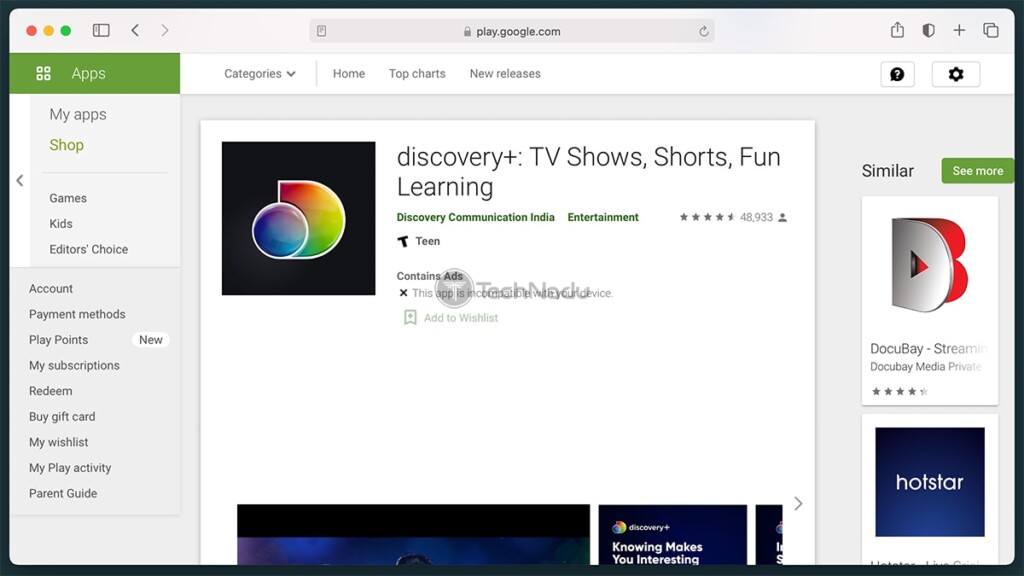
Task: Open the Safari Share menu
Action: coord(897,30)
